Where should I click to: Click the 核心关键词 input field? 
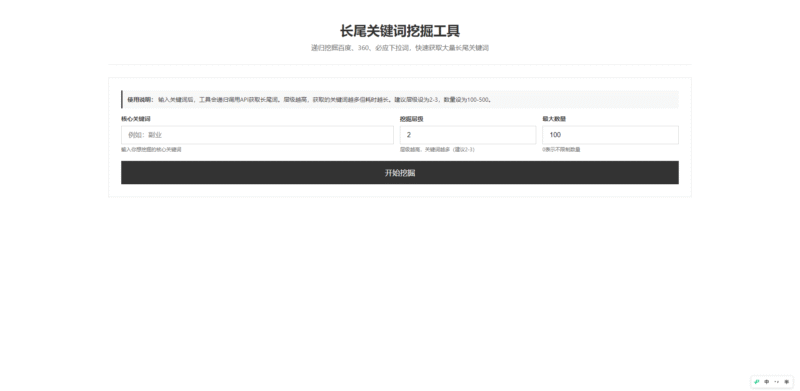257,135
